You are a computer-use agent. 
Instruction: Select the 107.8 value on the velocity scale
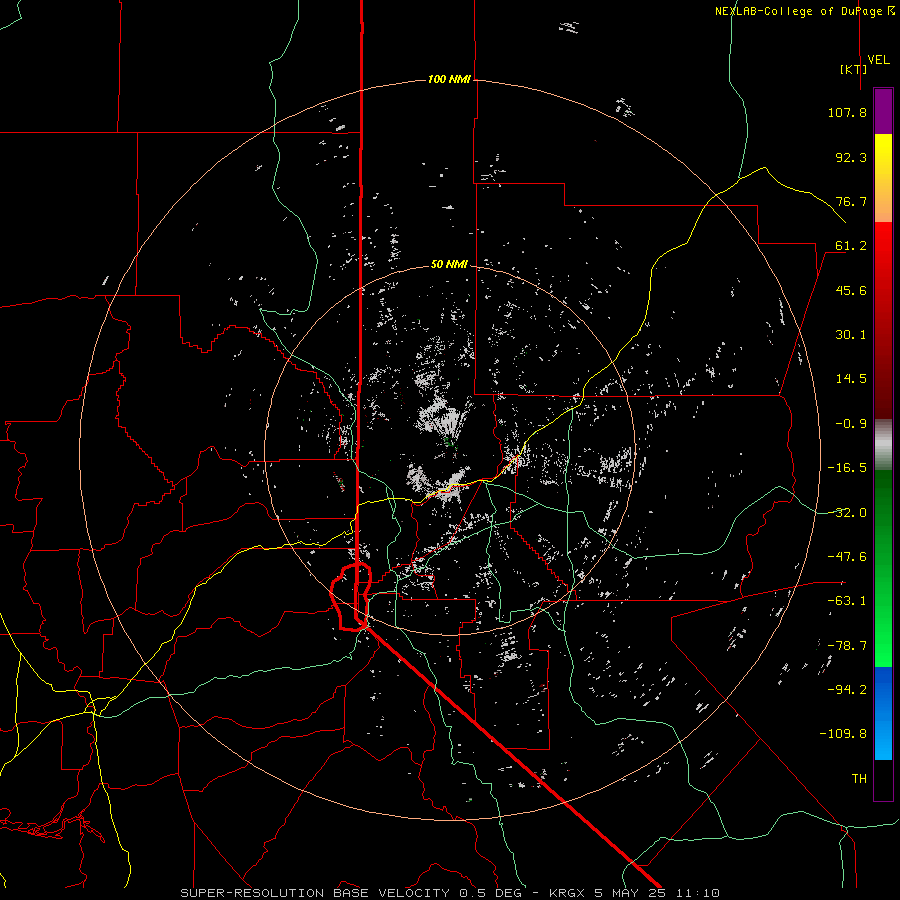pos(847,112)
